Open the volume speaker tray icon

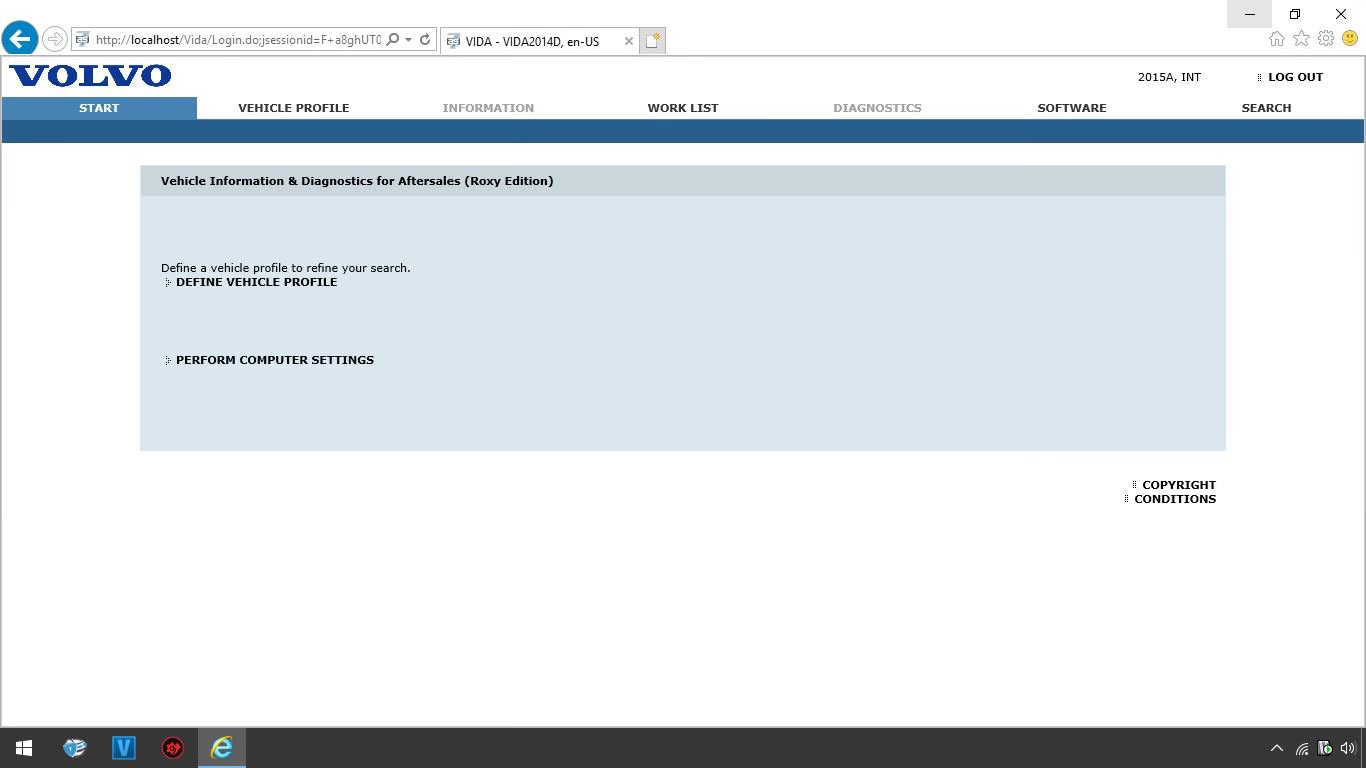point(1347,748)
